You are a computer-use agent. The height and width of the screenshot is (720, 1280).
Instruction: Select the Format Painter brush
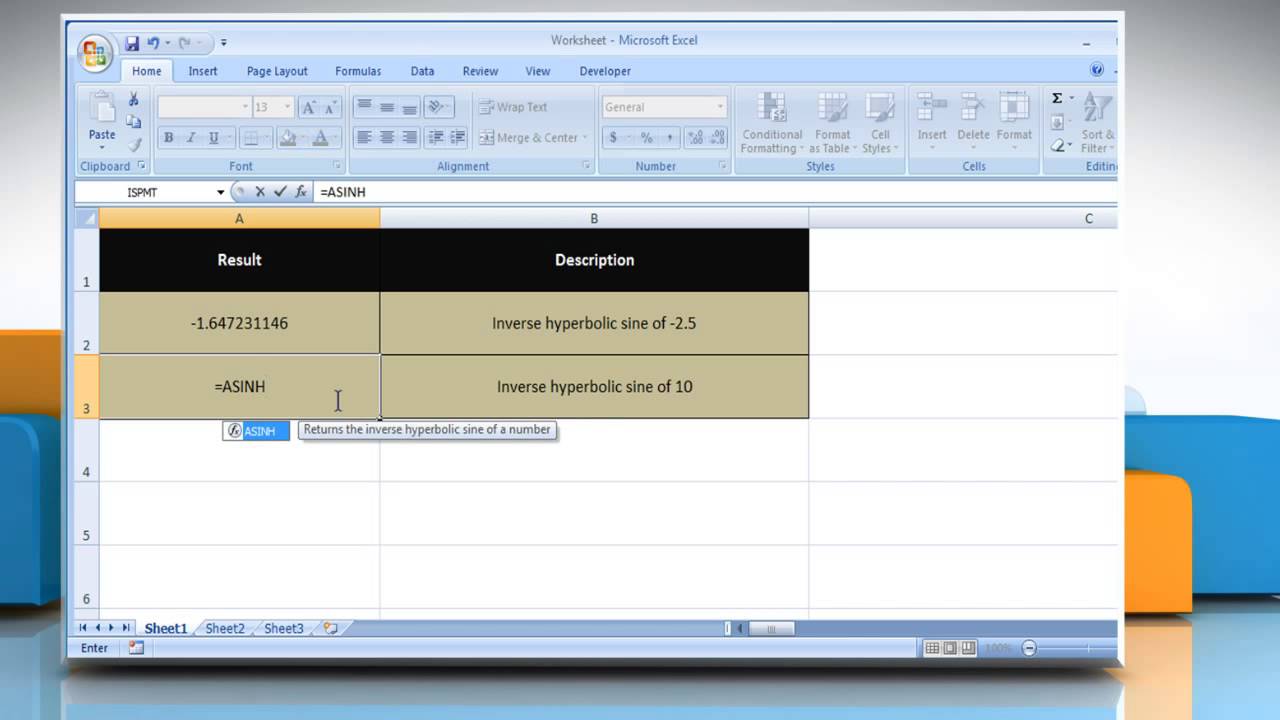click(133, 144)
